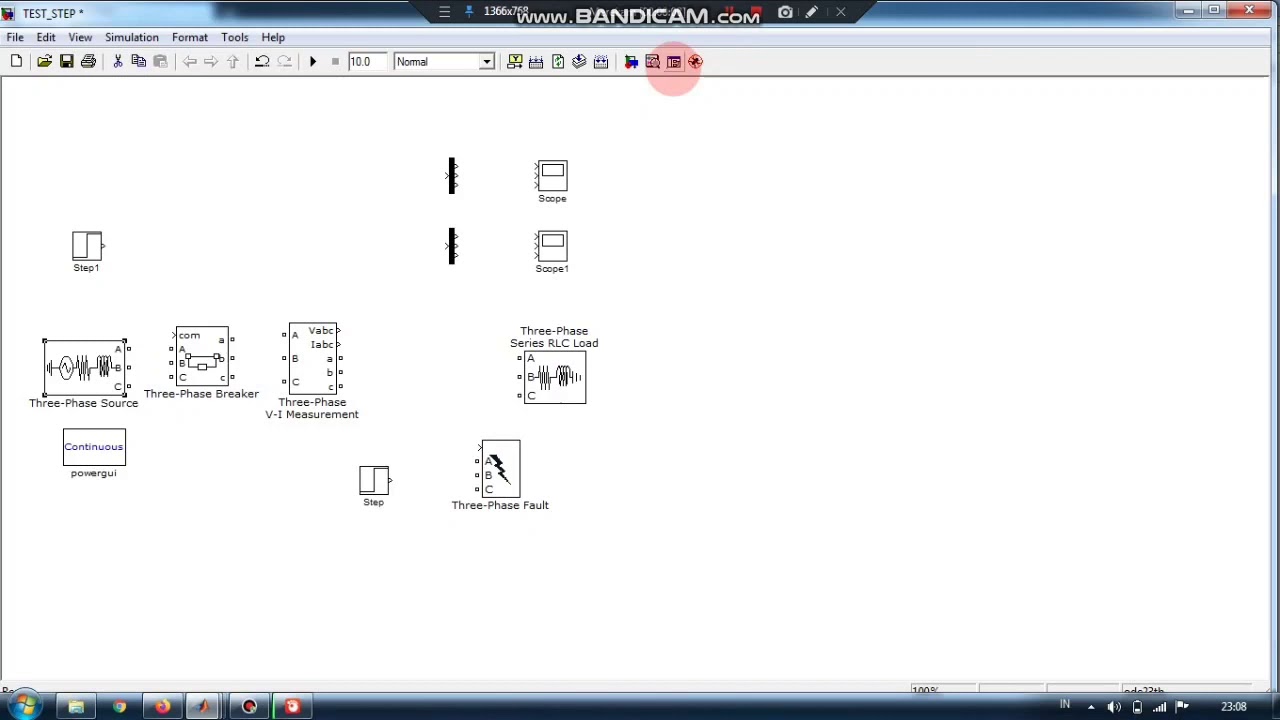Print the model using the printer icon
The height and width of the screenshot is (720, 1280).
tap(88, 62)
